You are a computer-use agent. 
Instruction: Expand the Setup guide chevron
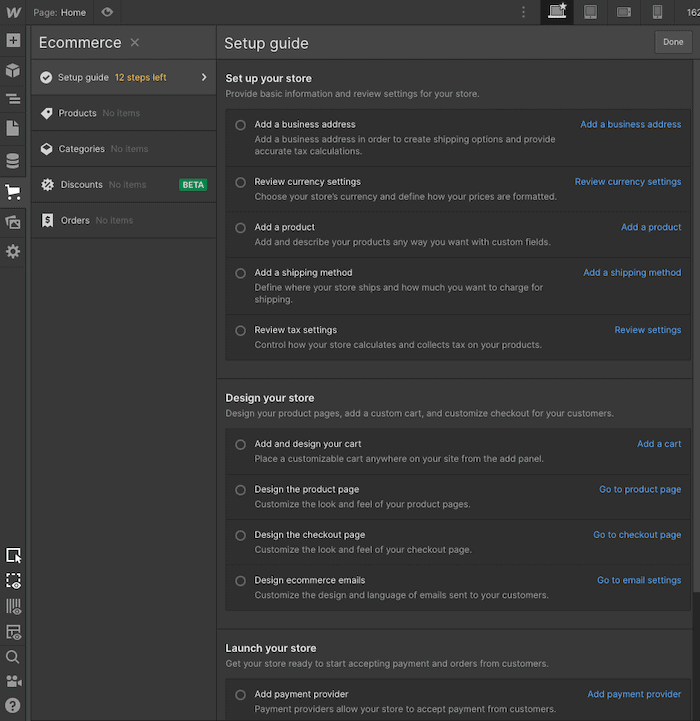204,77
